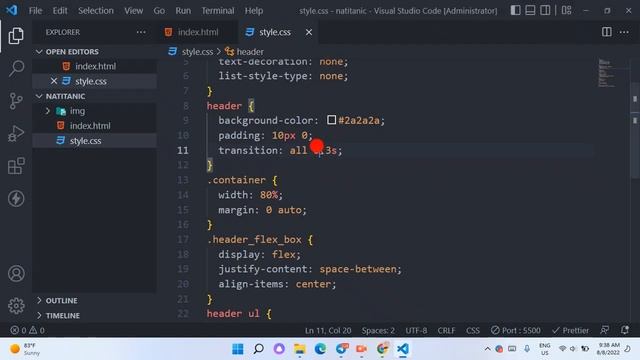This screenshot has height=360, width=640.
Task: Open File Explorer from taskbar
Action: (300, 349)
